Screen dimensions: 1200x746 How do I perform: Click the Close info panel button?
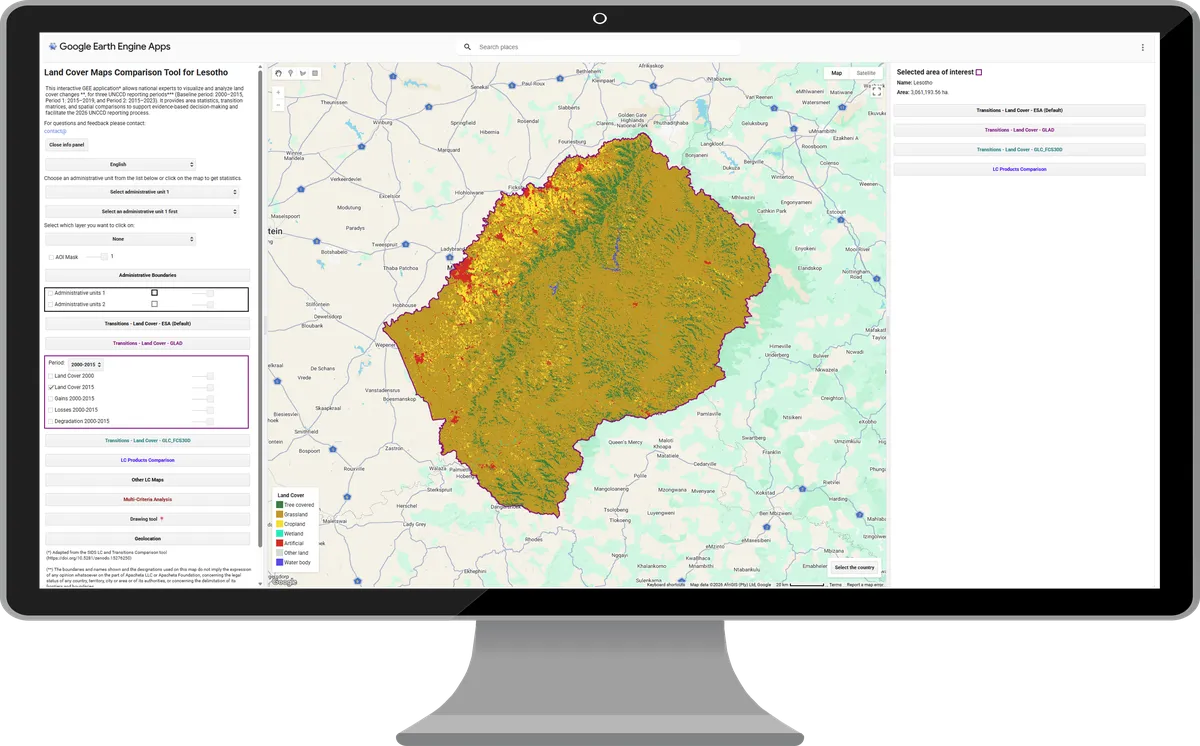click(67, 145)
